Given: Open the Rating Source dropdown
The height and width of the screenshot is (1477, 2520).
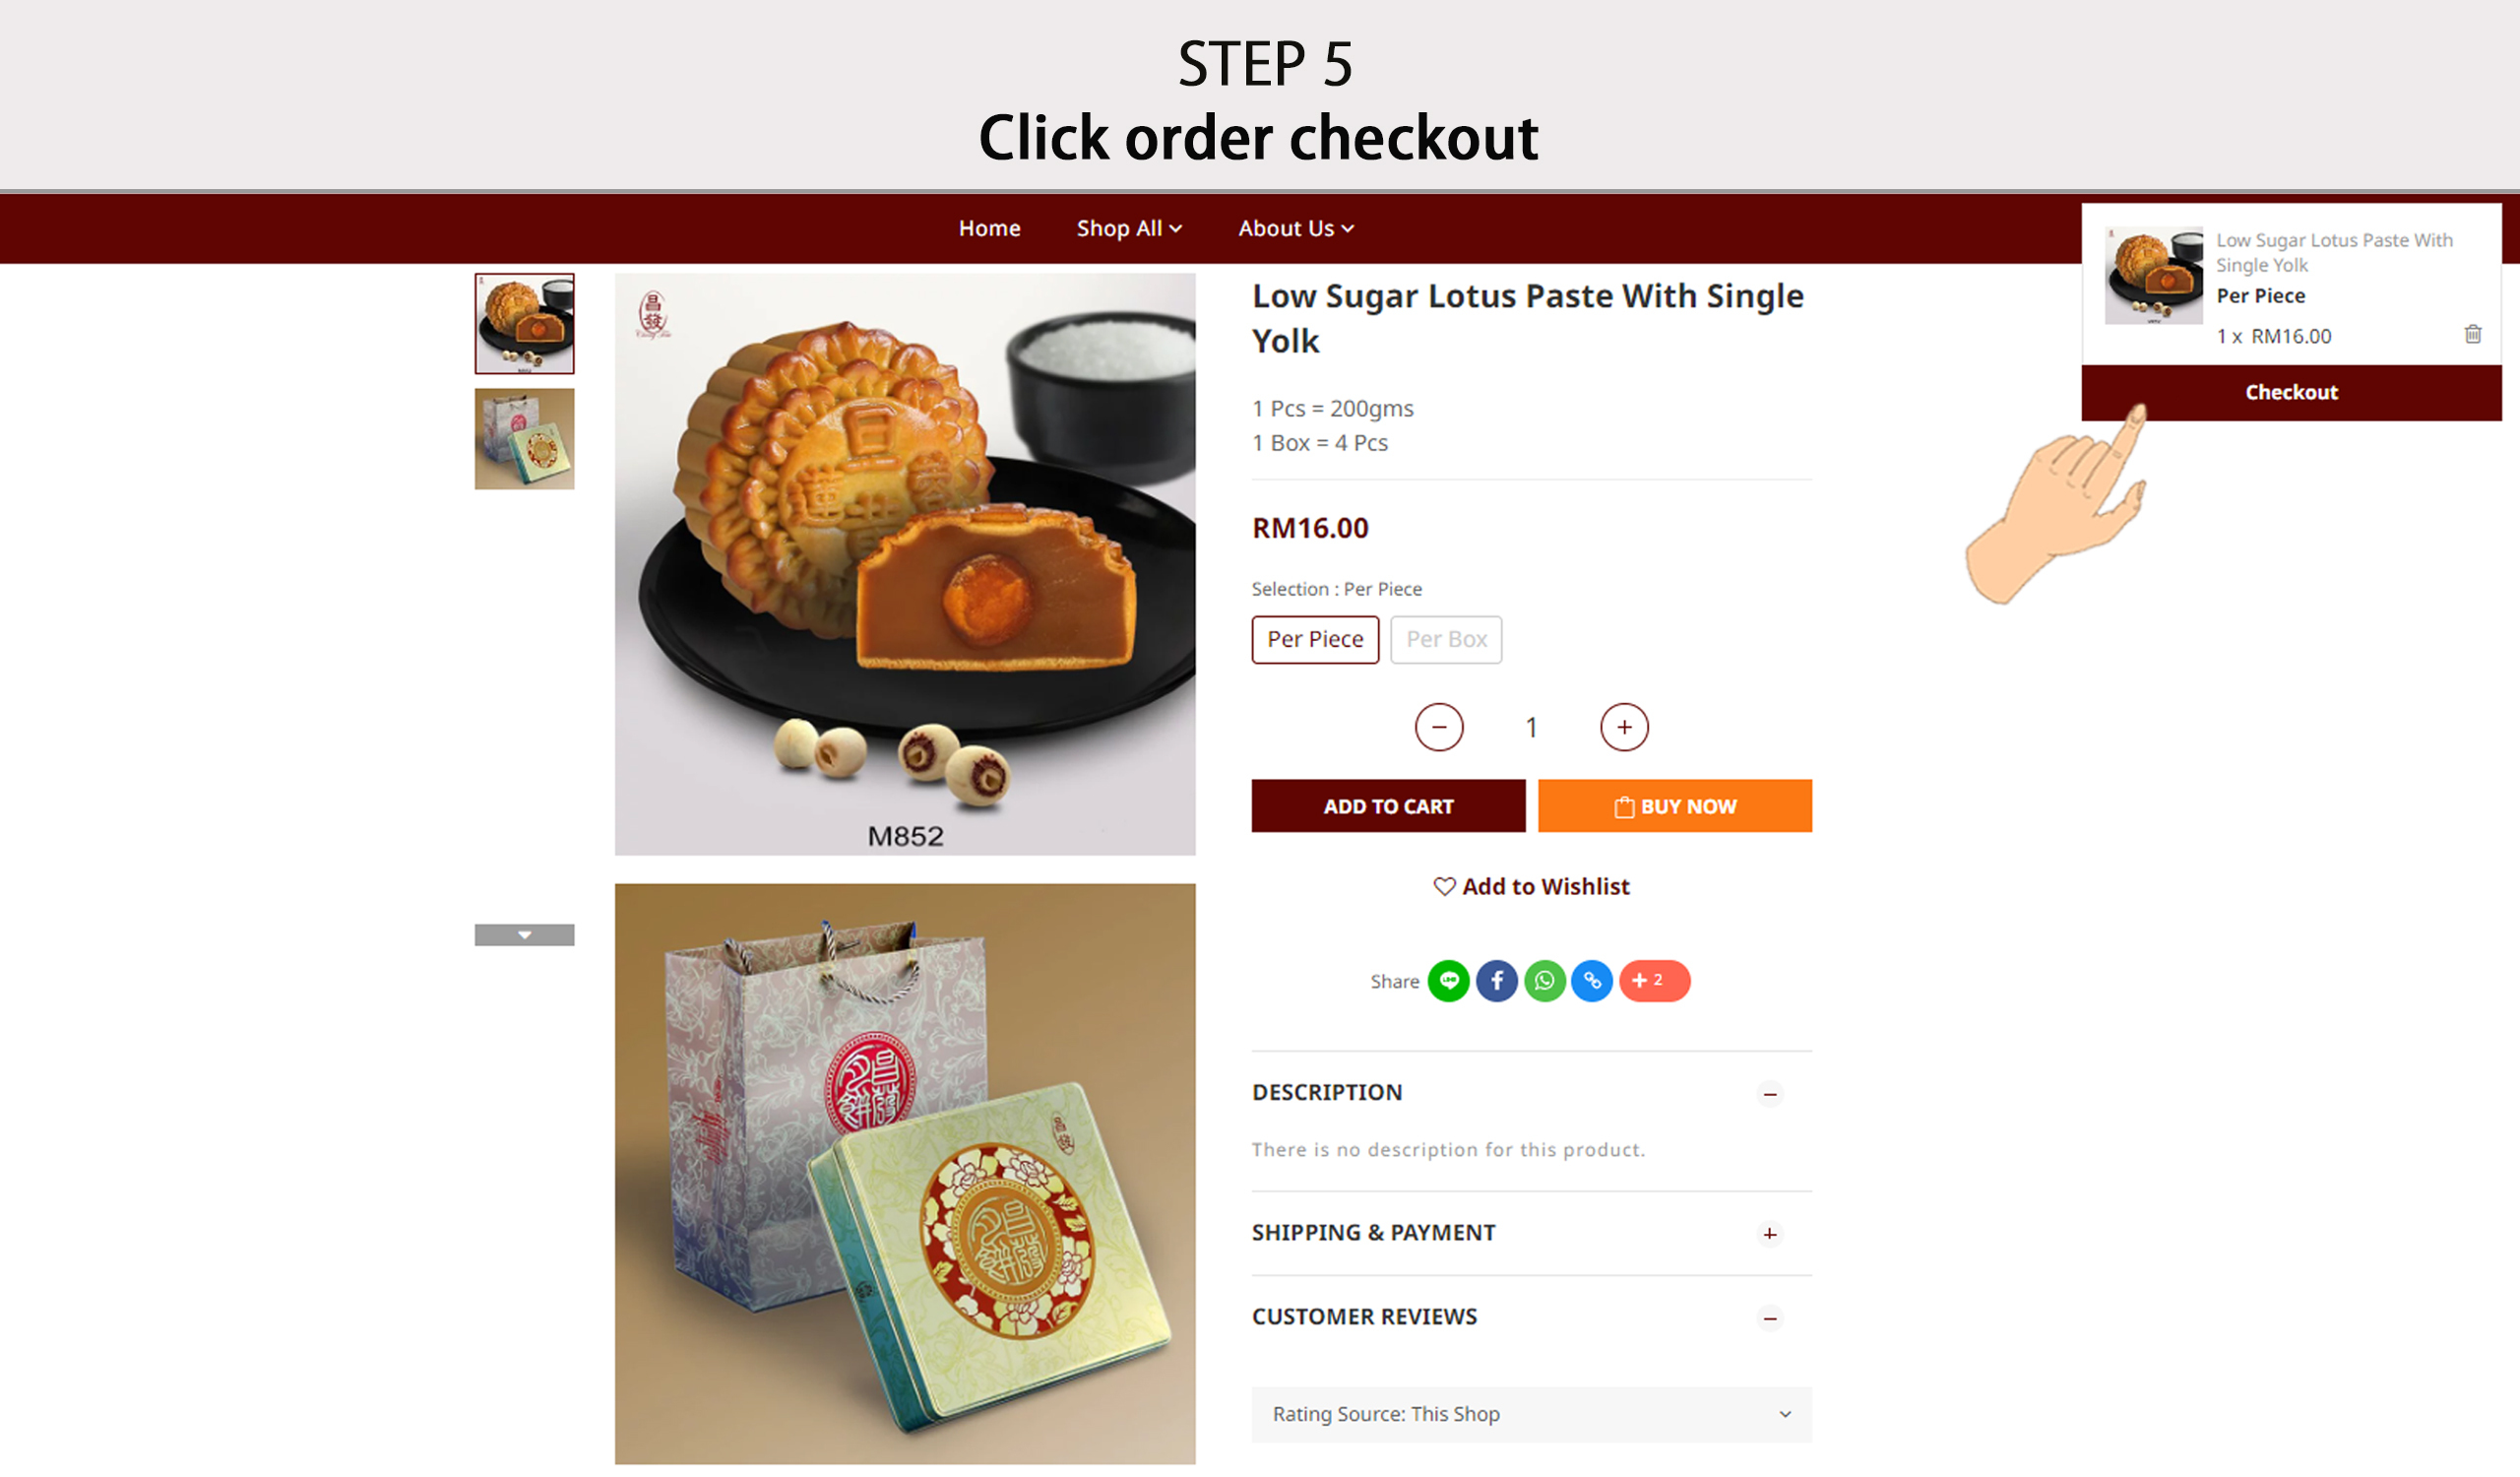Looking at the screenshot, I should 1531,1414.
